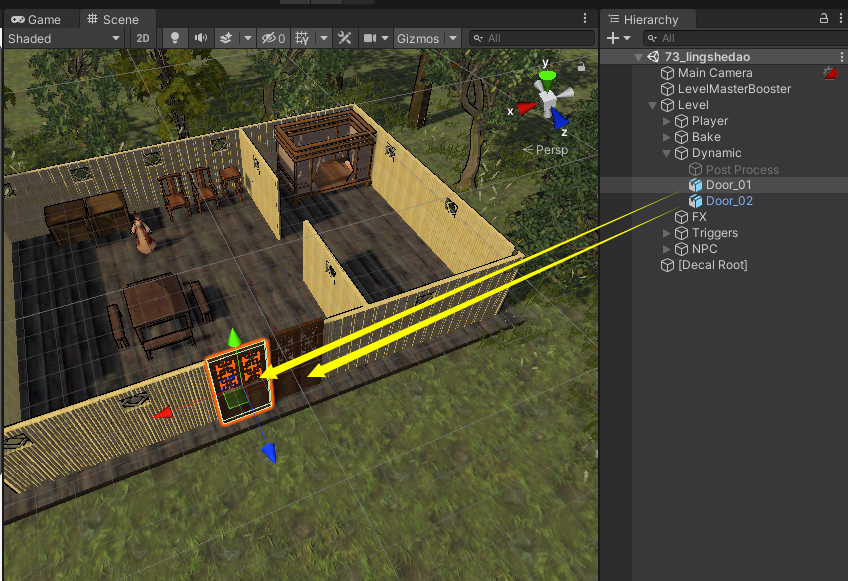The height and width of the screenshot is (581, 848).
Task: Select Bake object
Action: pos(706,137)
